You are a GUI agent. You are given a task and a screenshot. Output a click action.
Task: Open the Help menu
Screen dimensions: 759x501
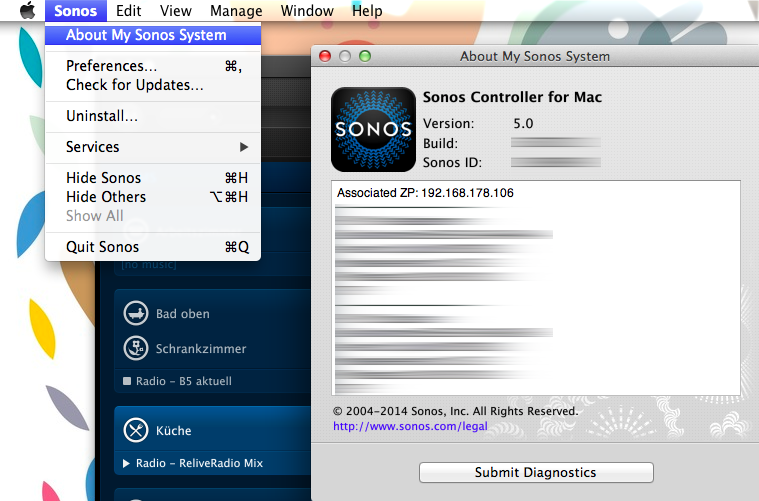(367, 11)
